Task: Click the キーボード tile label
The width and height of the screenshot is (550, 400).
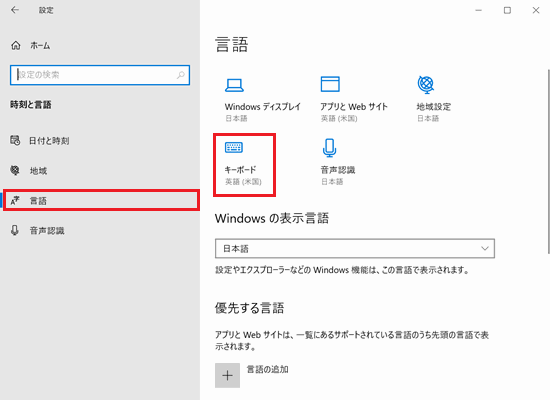Action: tap(240, 170)
